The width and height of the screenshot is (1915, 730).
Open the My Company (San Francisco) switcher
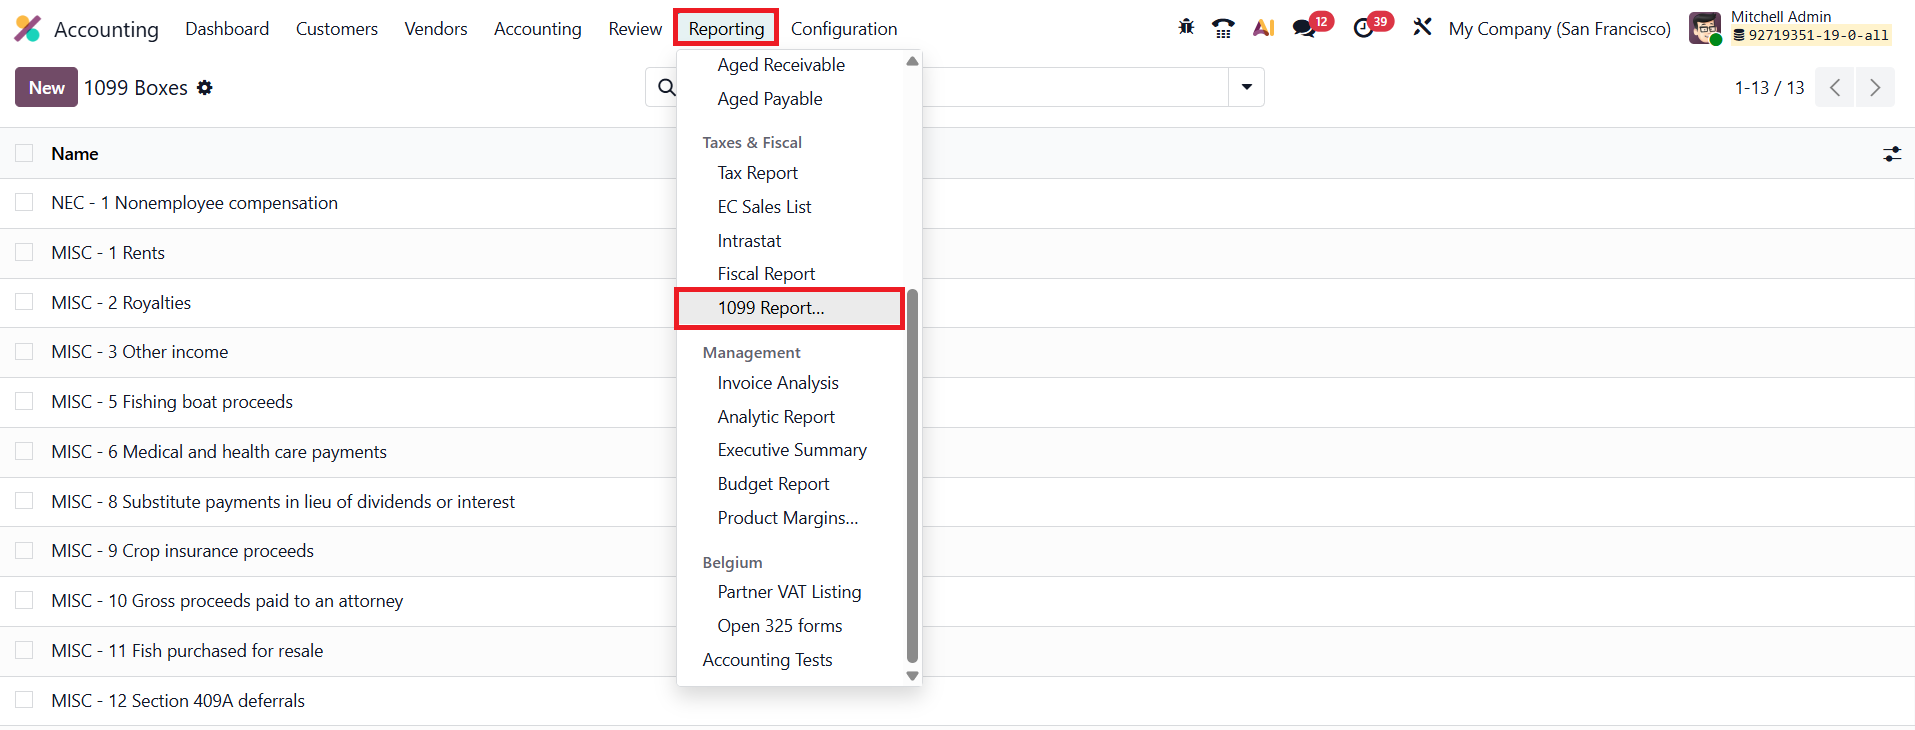click(x=1559, y=29)
